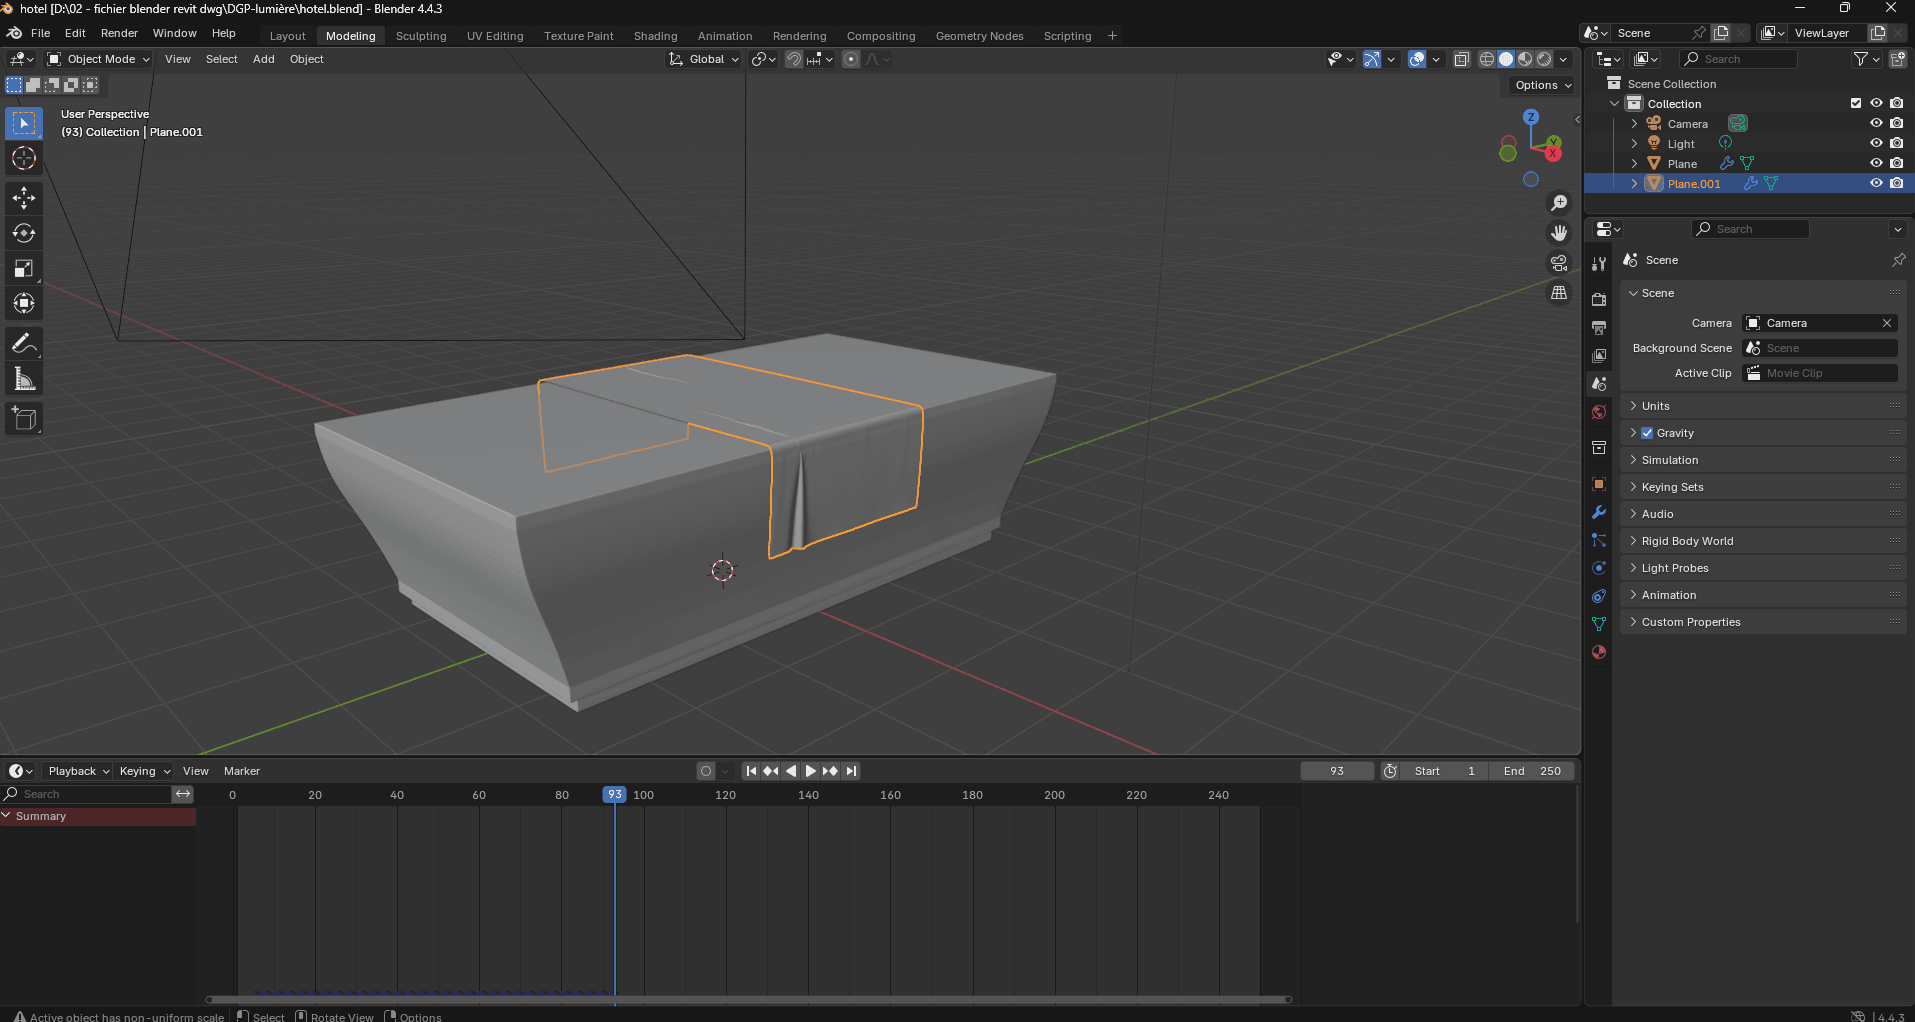Viewport: 1915px width, 1022px height.
Task: Open the Object Mode dropdown
Action: point(98,59)
